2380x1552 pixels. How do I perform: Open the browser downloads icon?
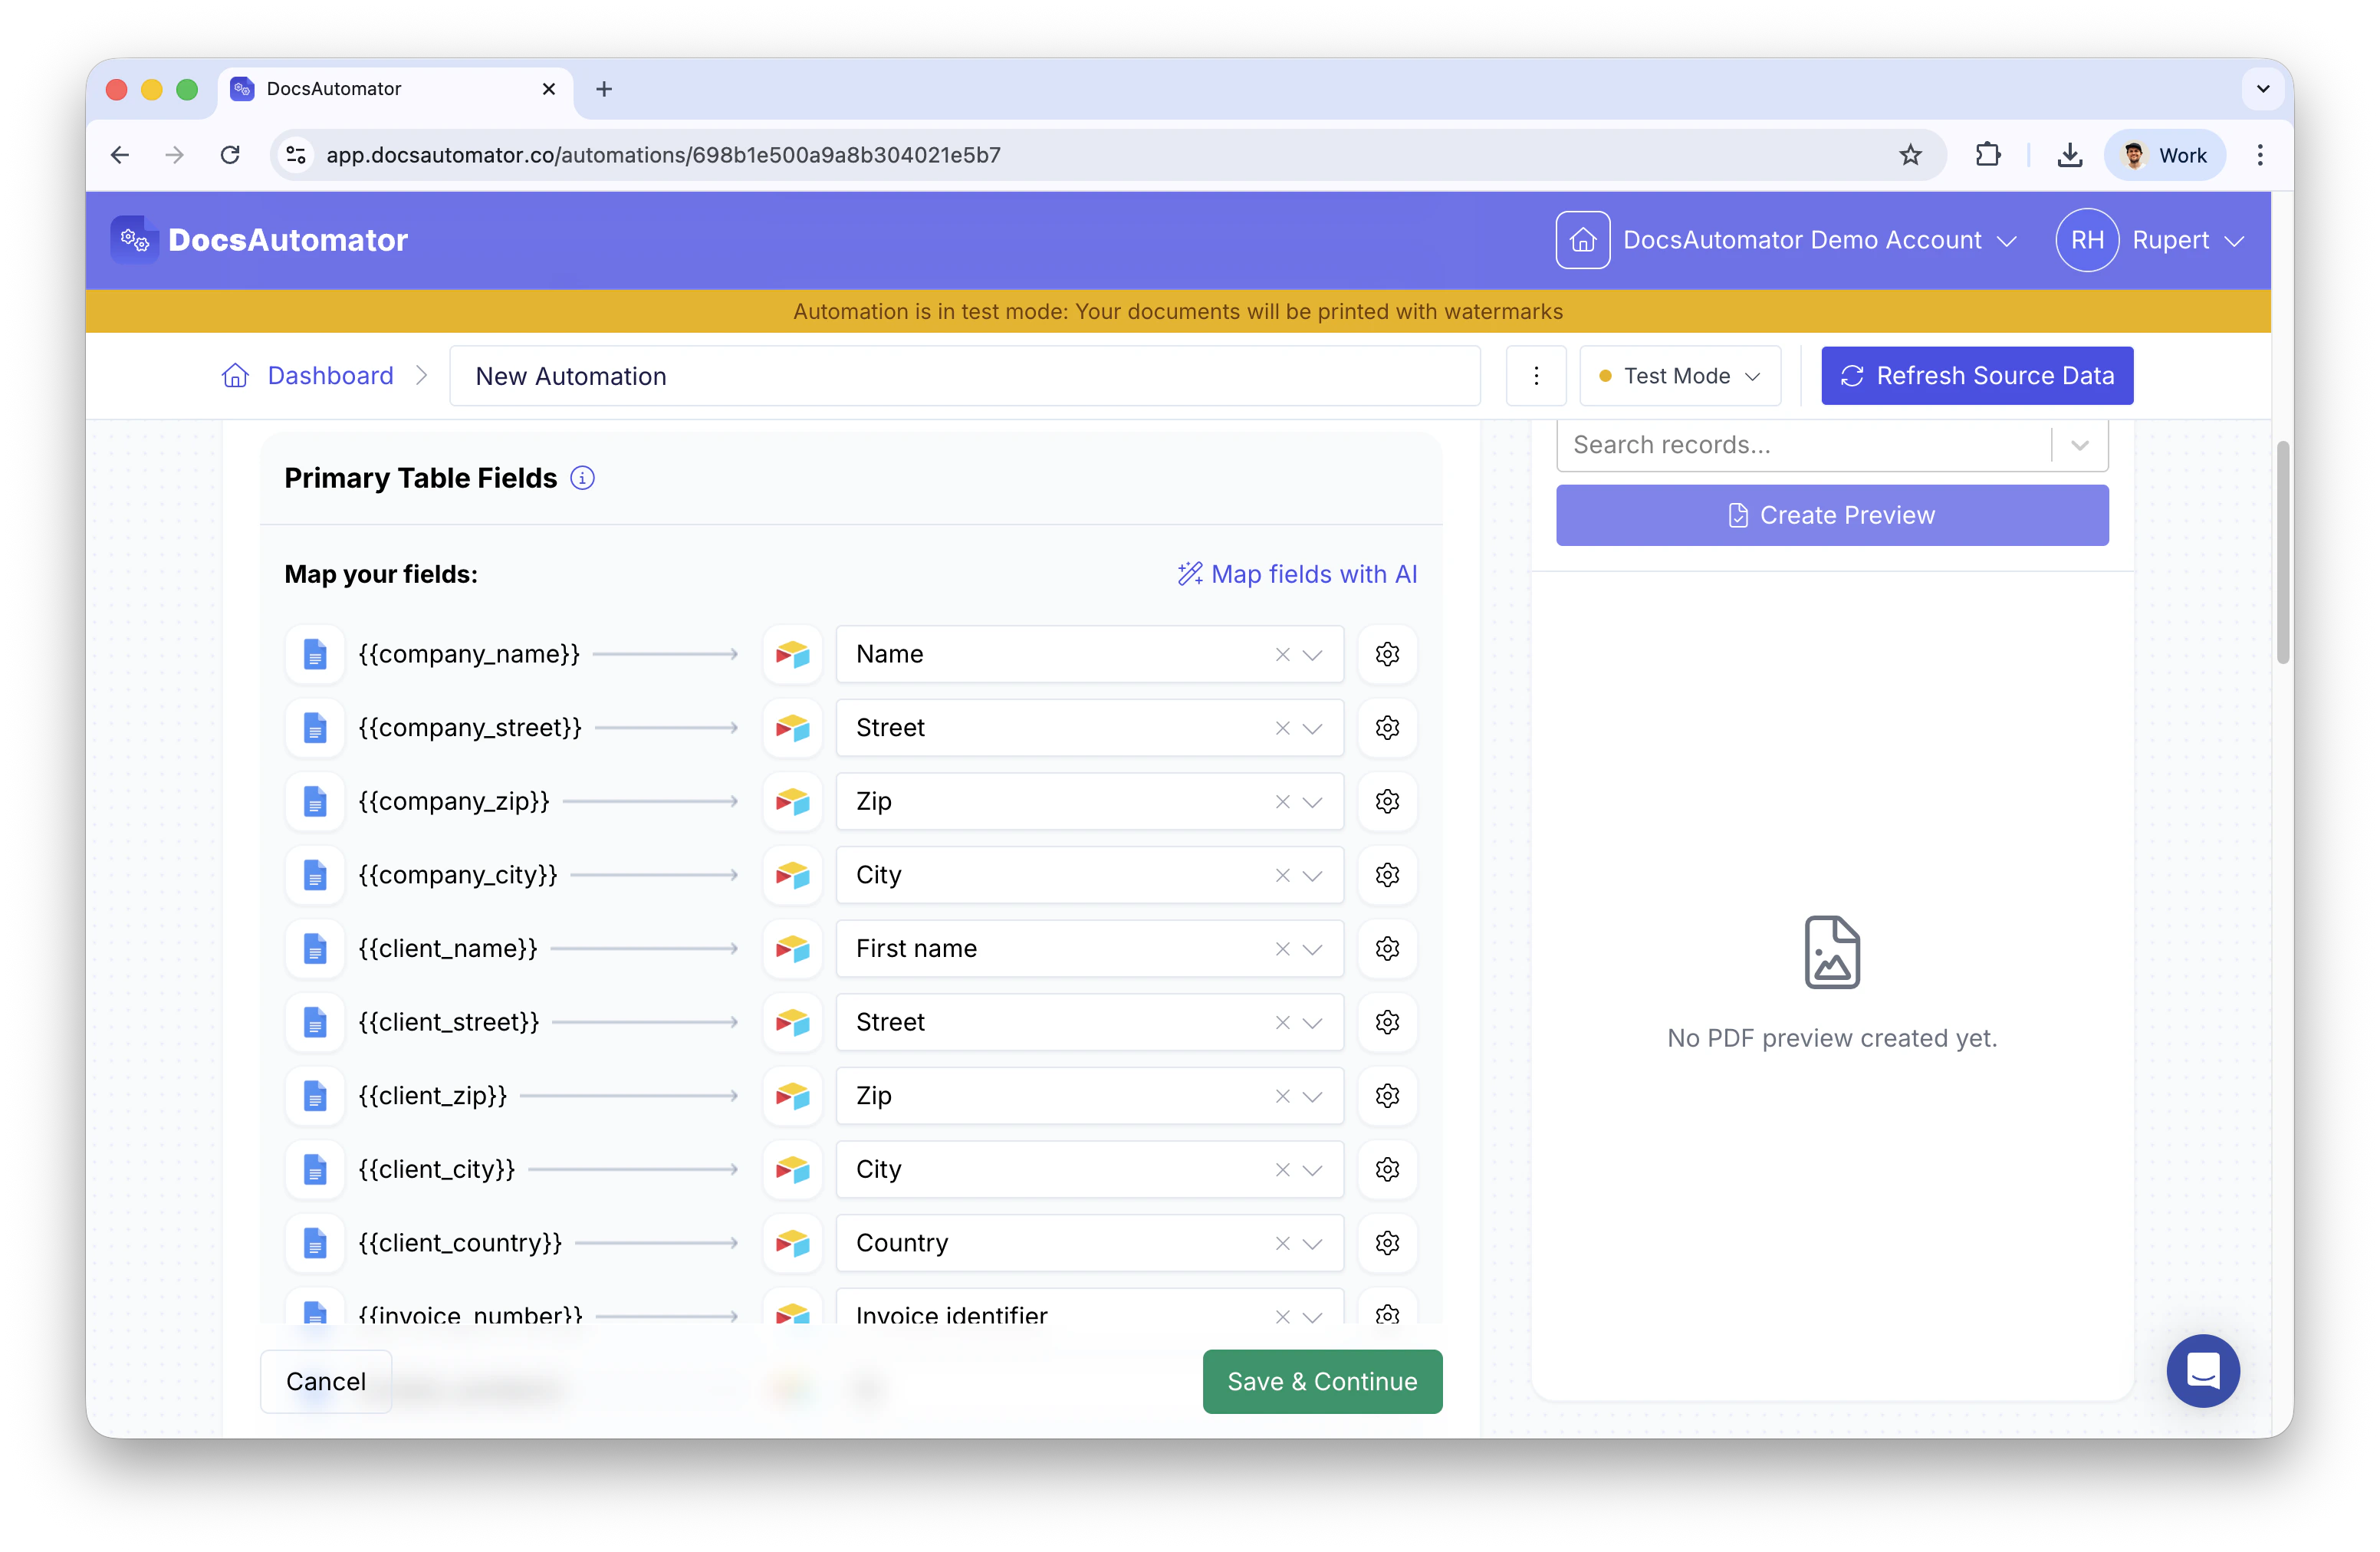click(2070, 155)
